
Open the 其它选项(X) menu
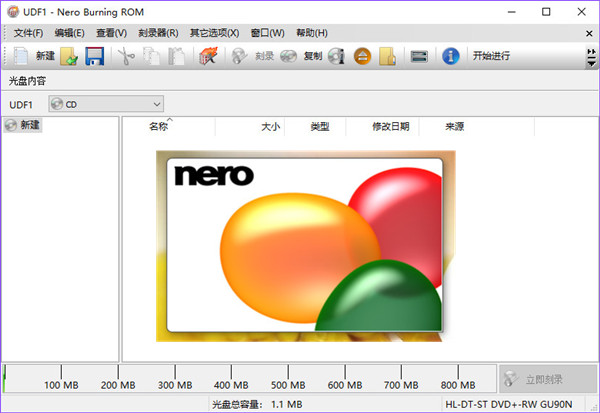(214, 33)
